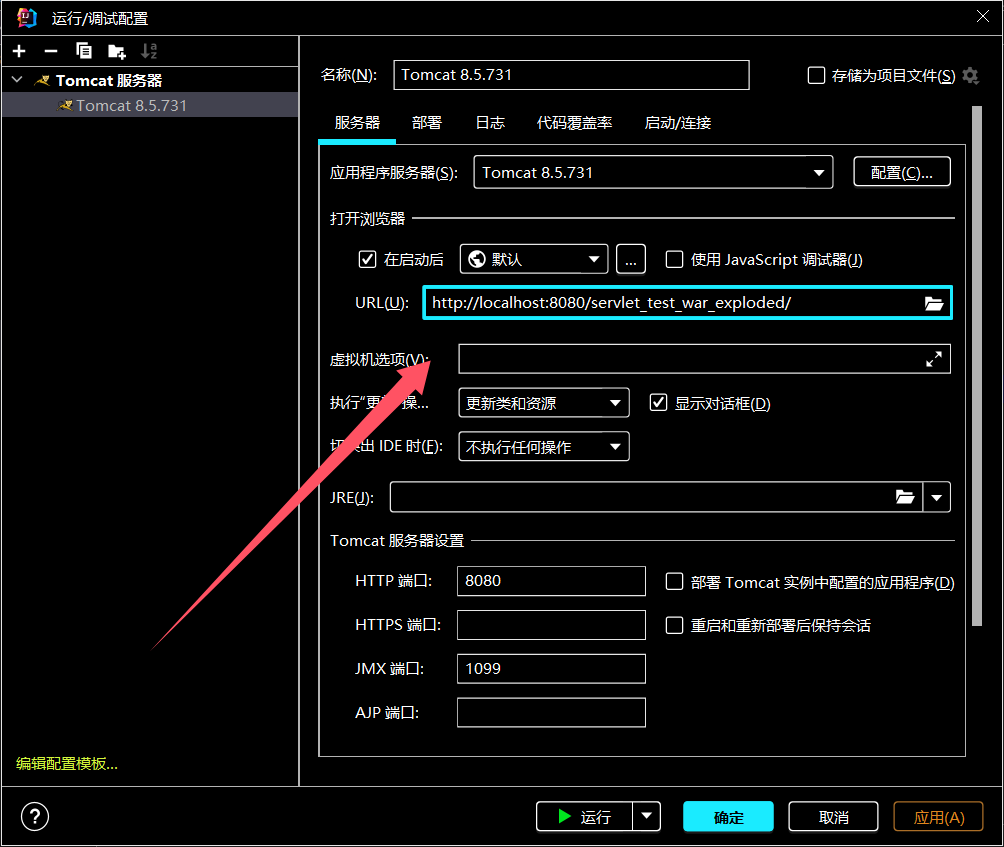Switch to the 代码覆盖率 tab
The height and width of the screenshot is (847, 1004).
[574, 123]
